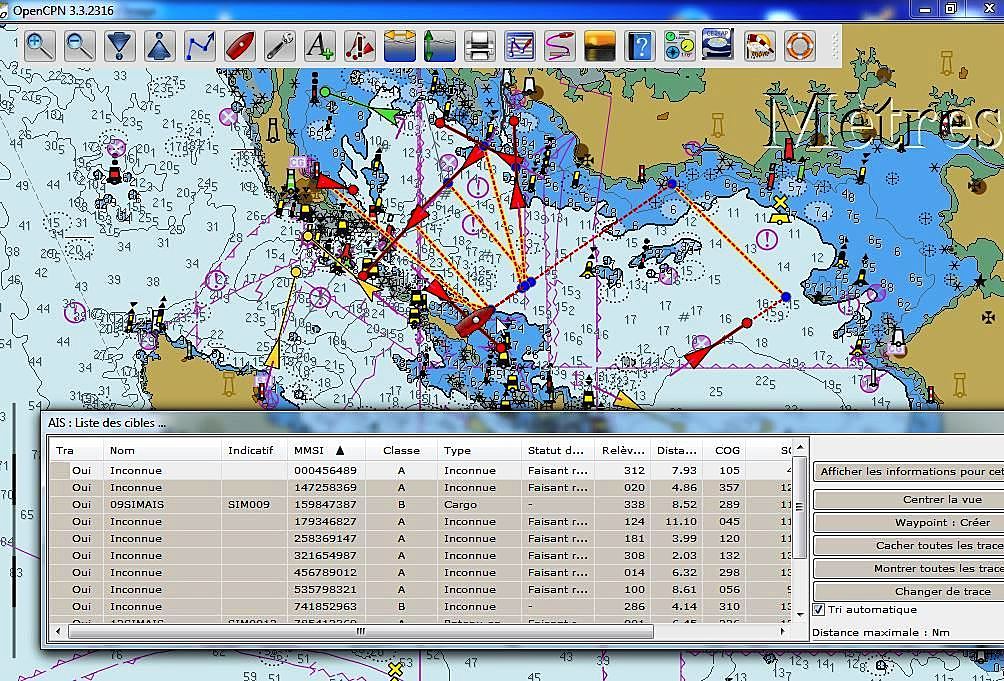
Task: Click Montrer toutes les traces button
Action: pos(909,568)
